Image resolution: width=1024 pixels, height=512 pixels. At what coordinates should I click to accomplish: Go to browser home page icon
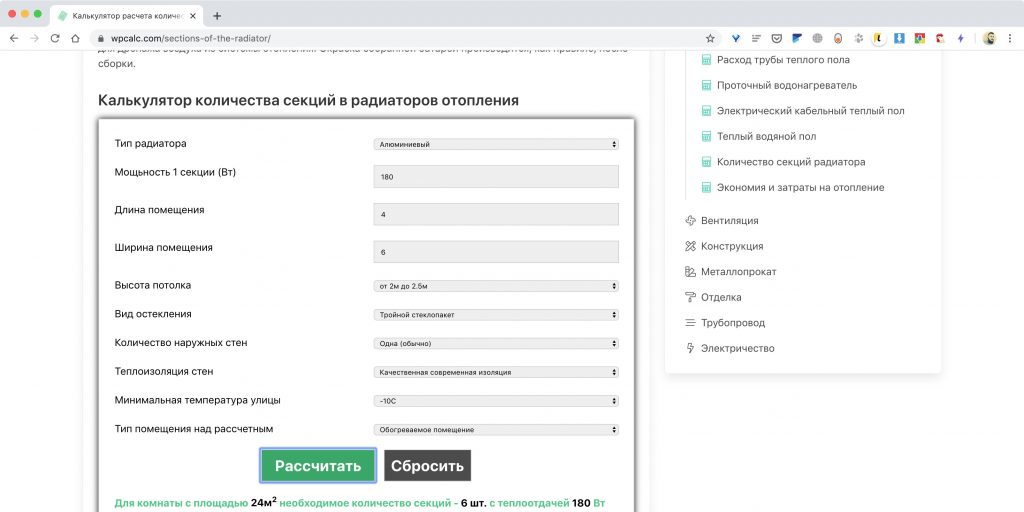click(x=75, y=38)
